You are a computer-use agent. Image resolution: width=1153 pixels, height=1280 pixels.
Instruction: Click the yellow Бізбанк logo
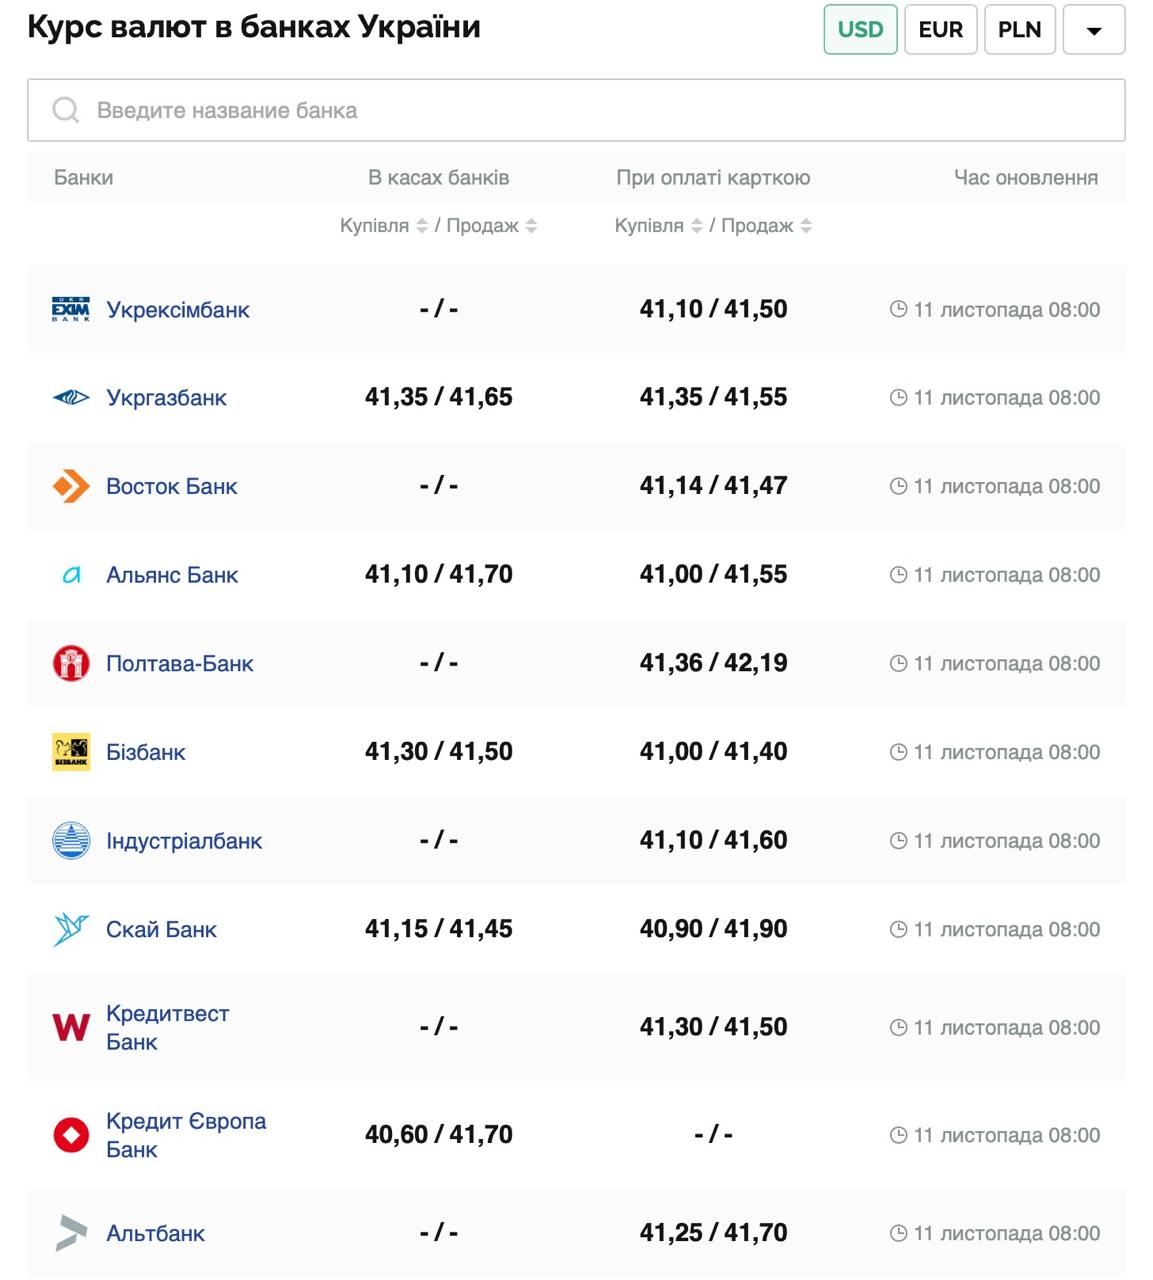click(x=71, y=752)
